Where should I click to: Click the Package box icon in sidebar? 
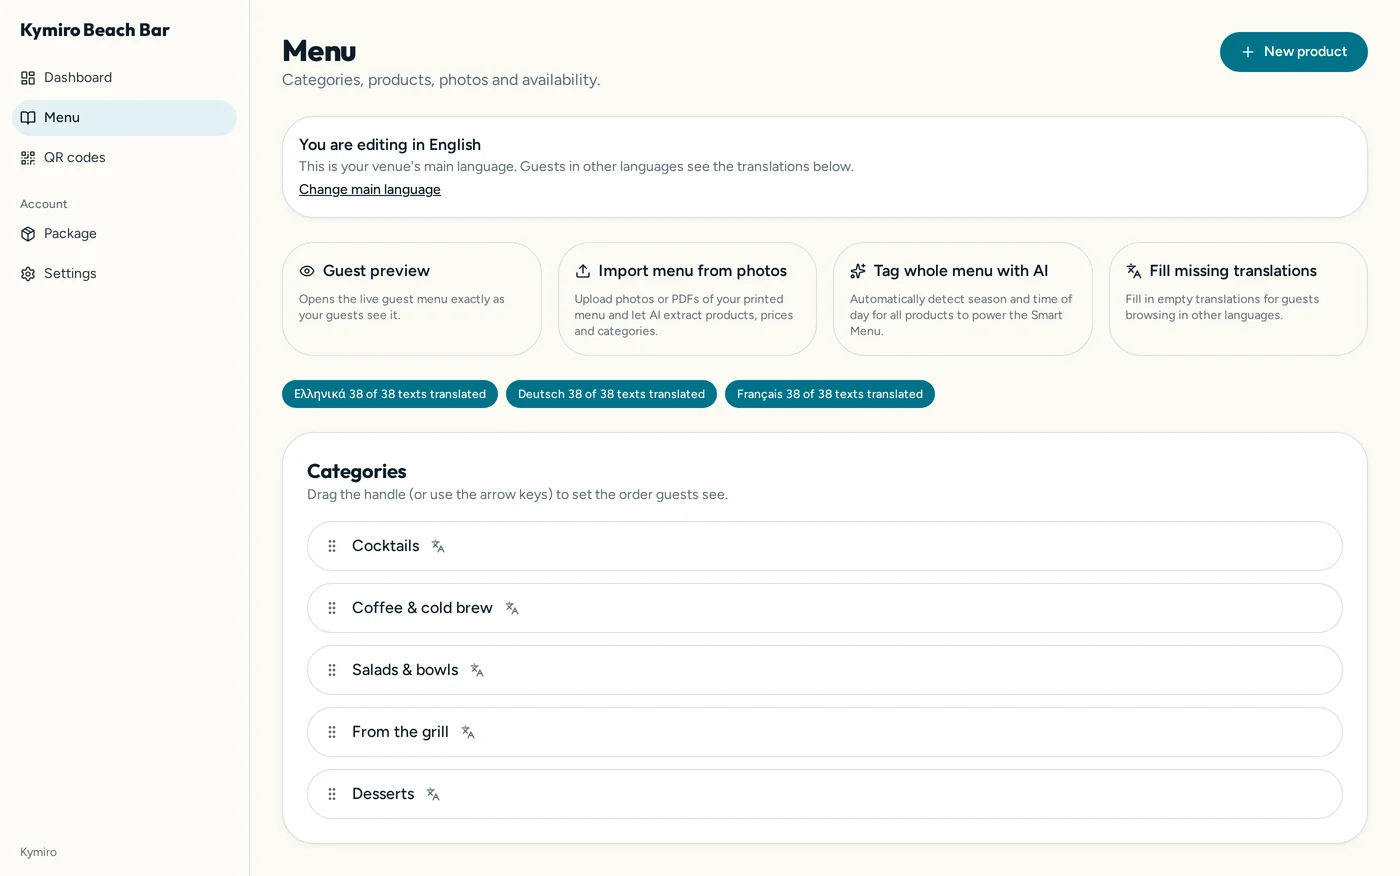pyautogui.click(x=28, y=234)
